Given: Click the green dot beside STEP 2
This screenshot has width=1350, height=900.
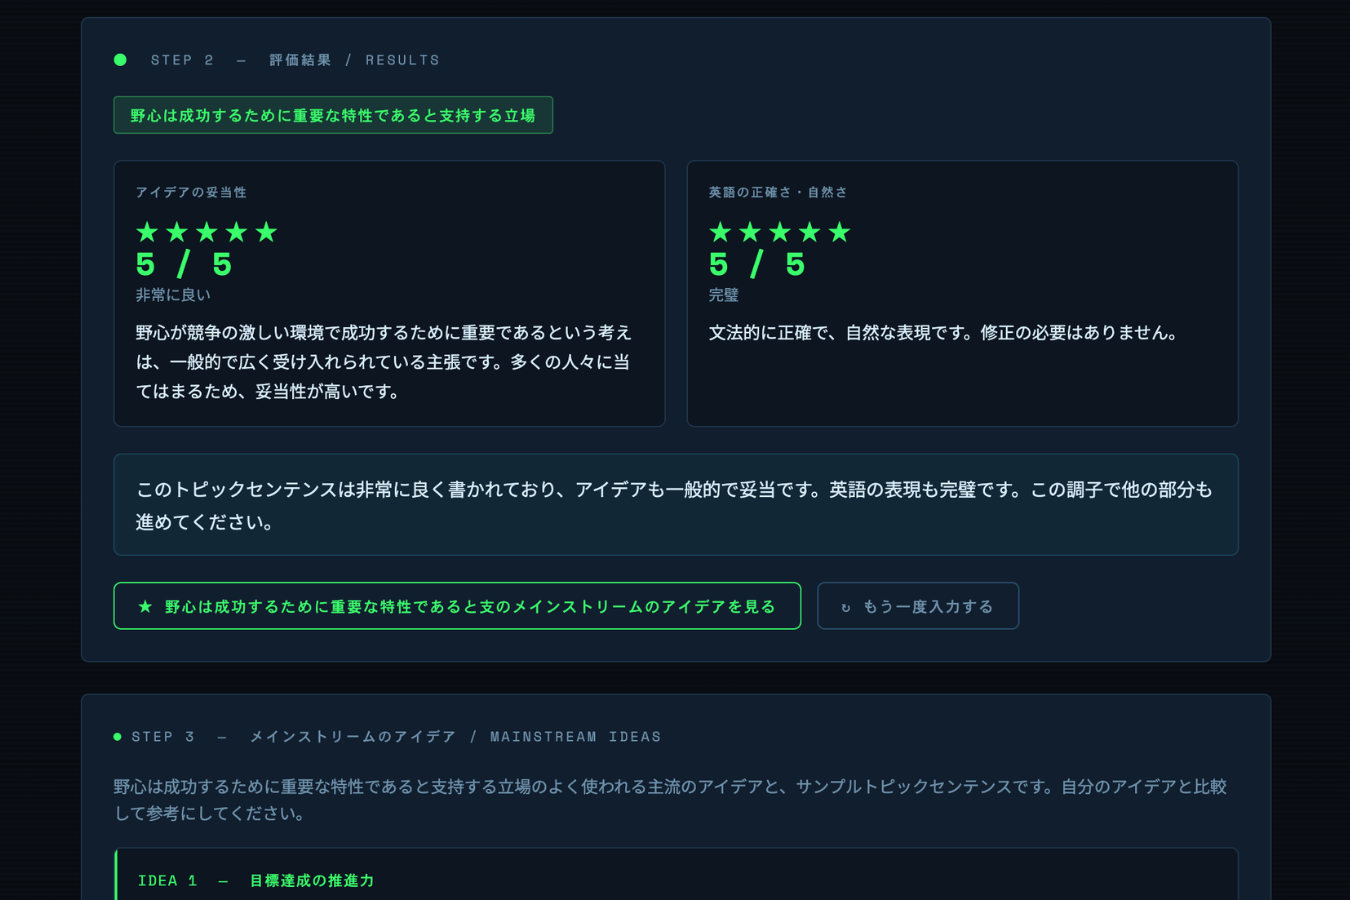Looking at the screenshot, I should pyautogui.click(x=120, y=59).
